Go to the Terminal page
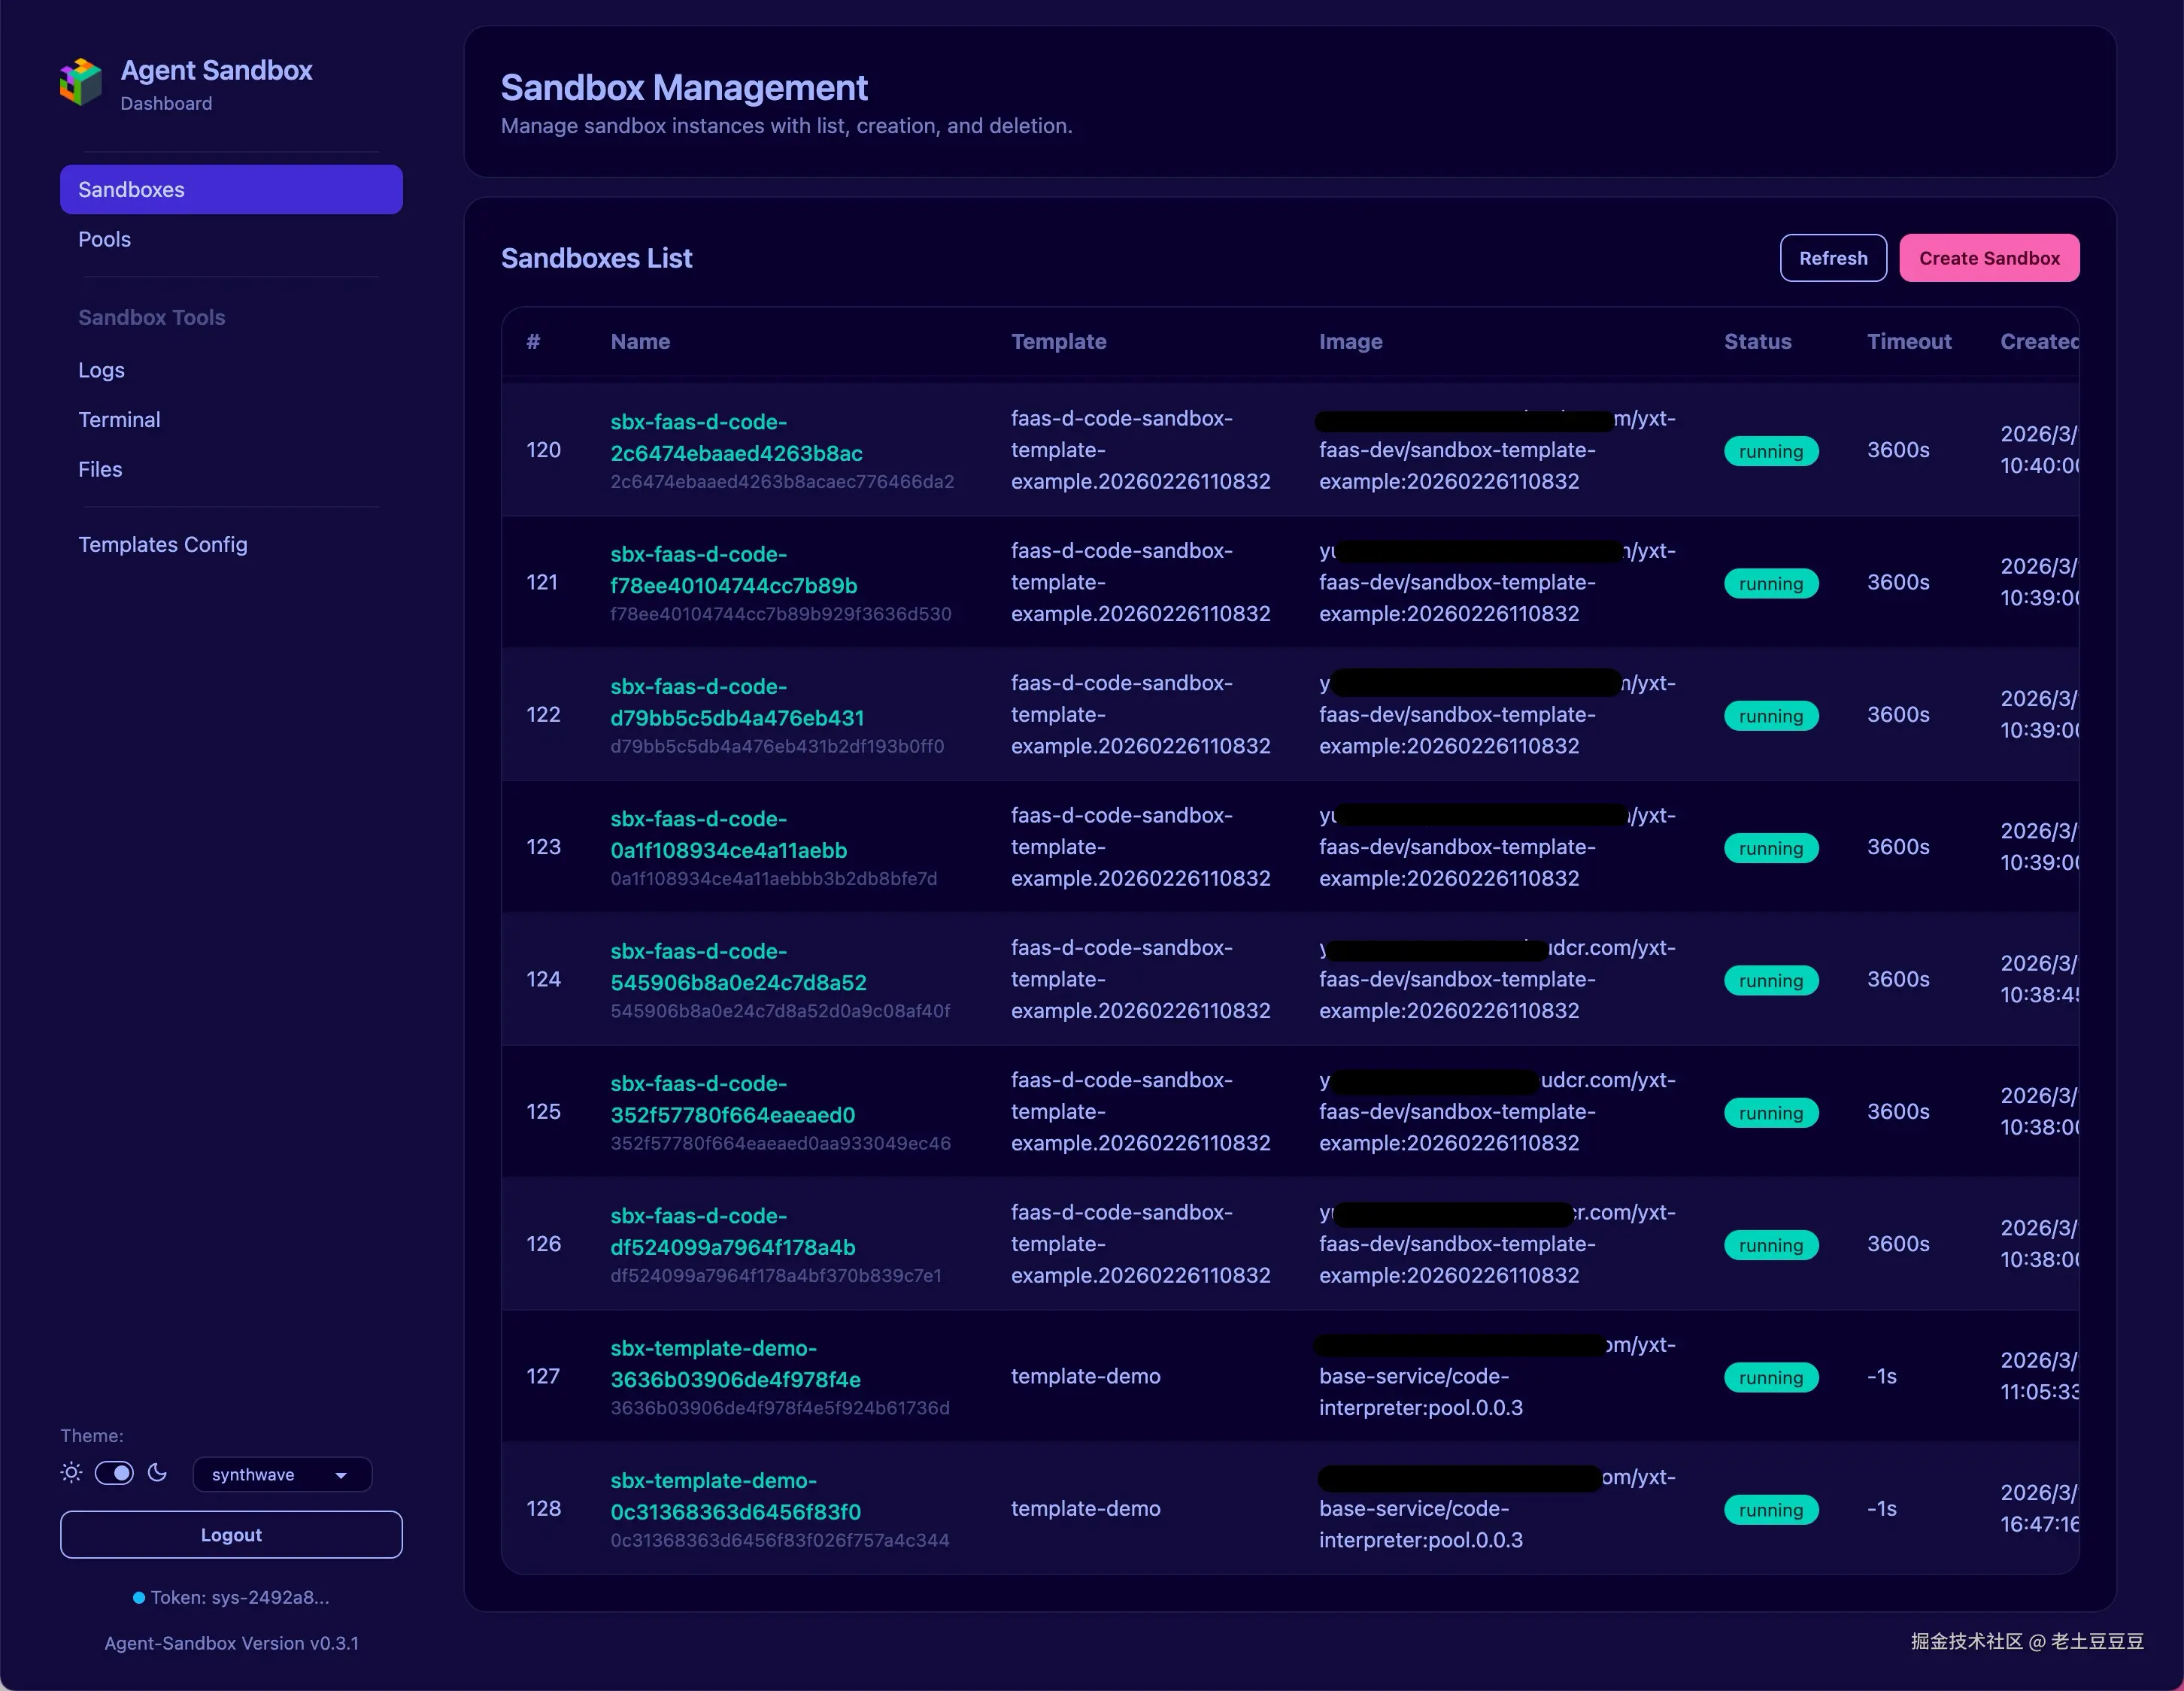Screen dimensions: 2184x1691 (119, 419)
